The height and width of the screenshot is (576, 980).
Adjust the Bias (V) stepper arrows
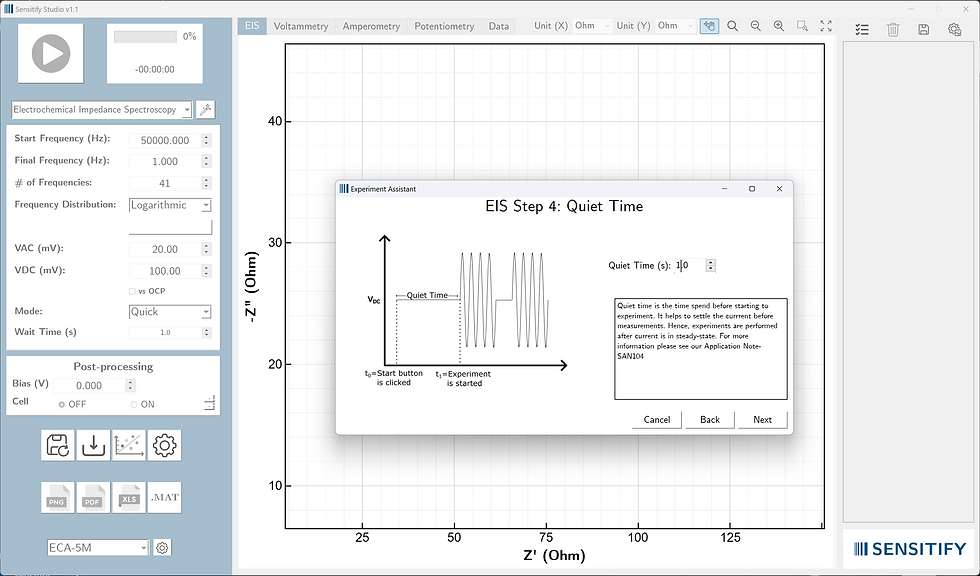click(130, 385)
